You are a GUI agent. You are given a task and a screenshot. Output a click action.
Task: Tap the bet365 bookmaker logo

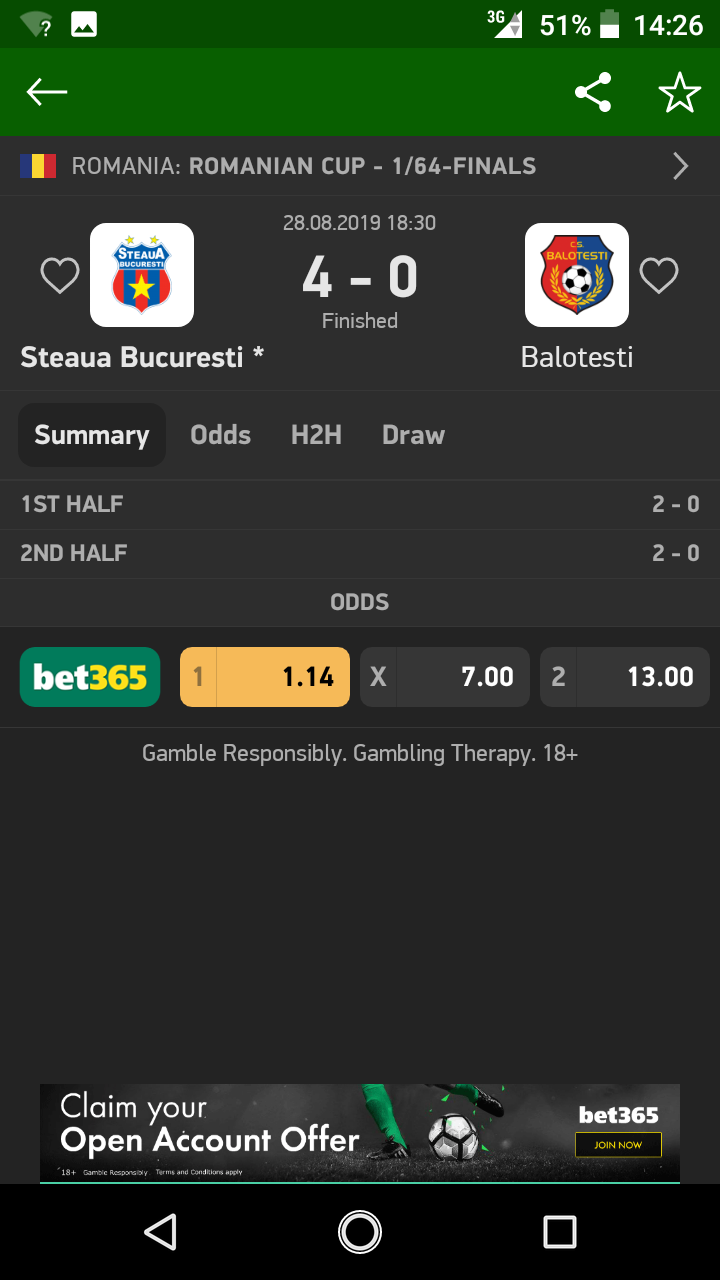pos(90,677)
